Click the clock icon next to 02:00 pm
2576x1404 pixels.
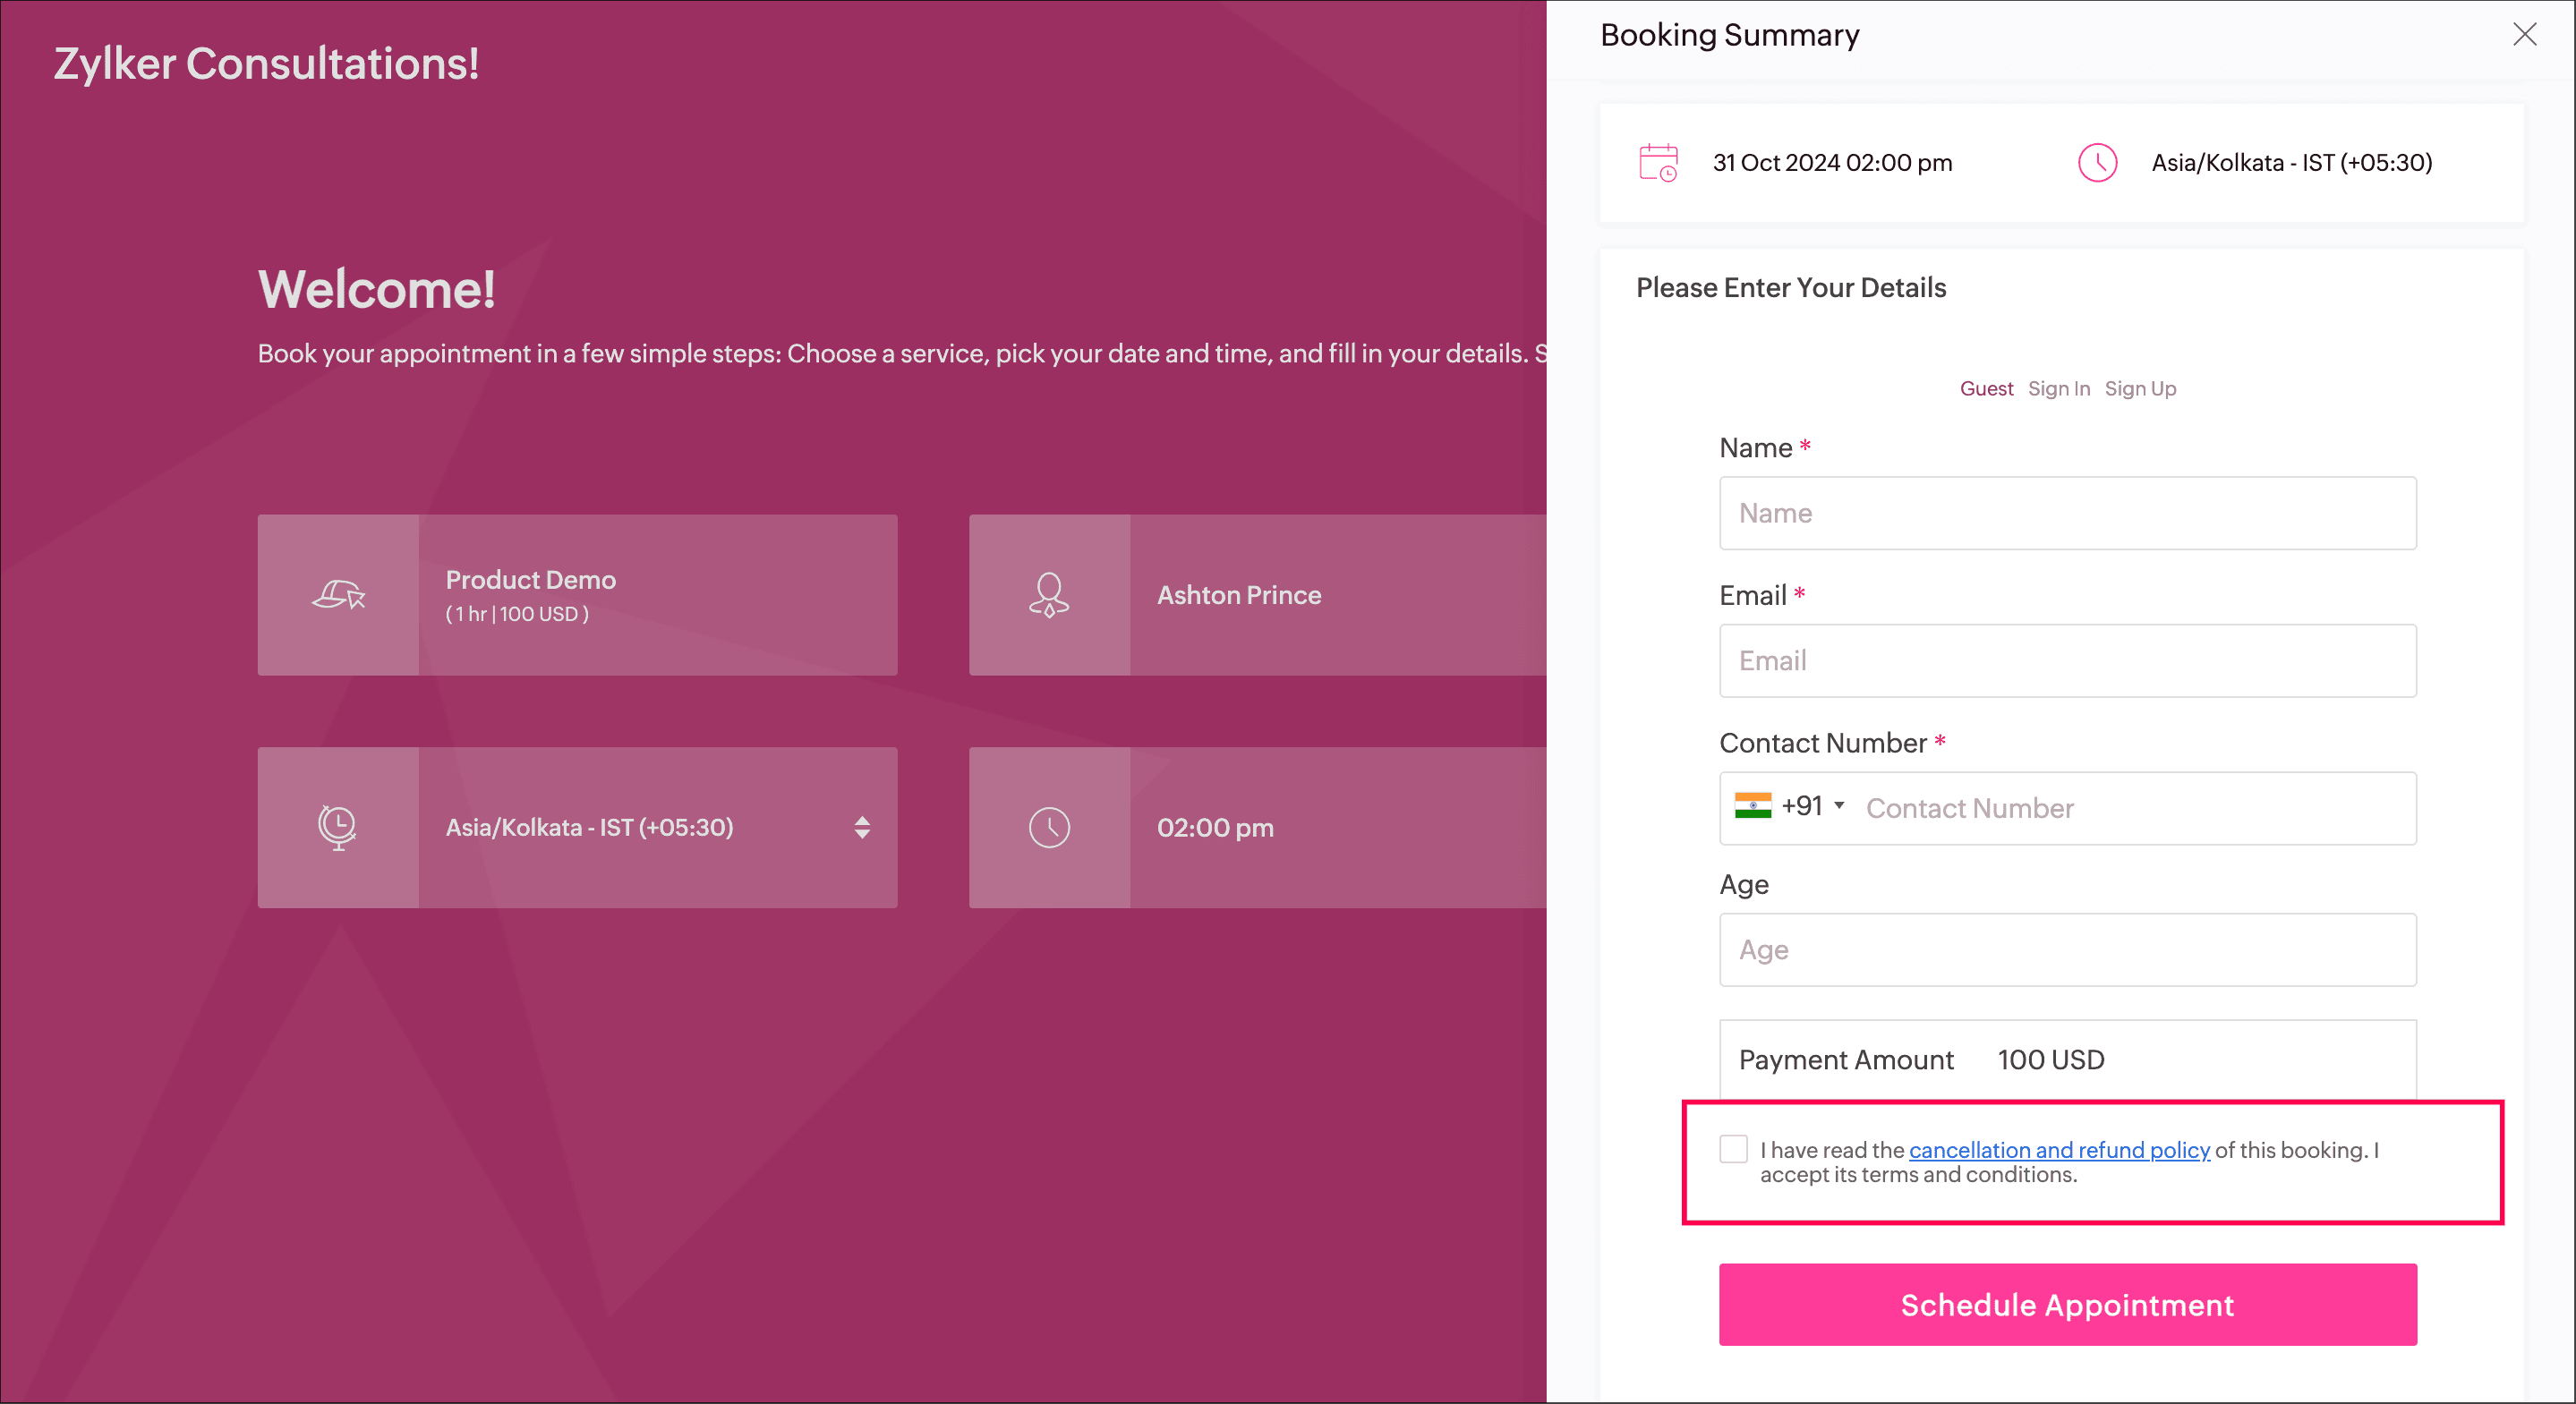click(1049, 828)
